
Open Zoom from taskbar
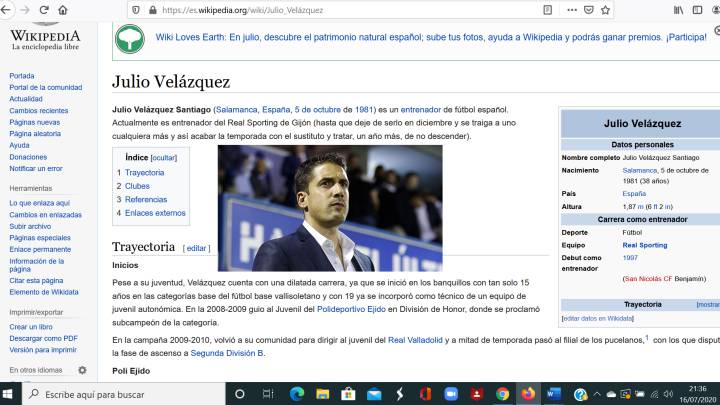(451, 394)
